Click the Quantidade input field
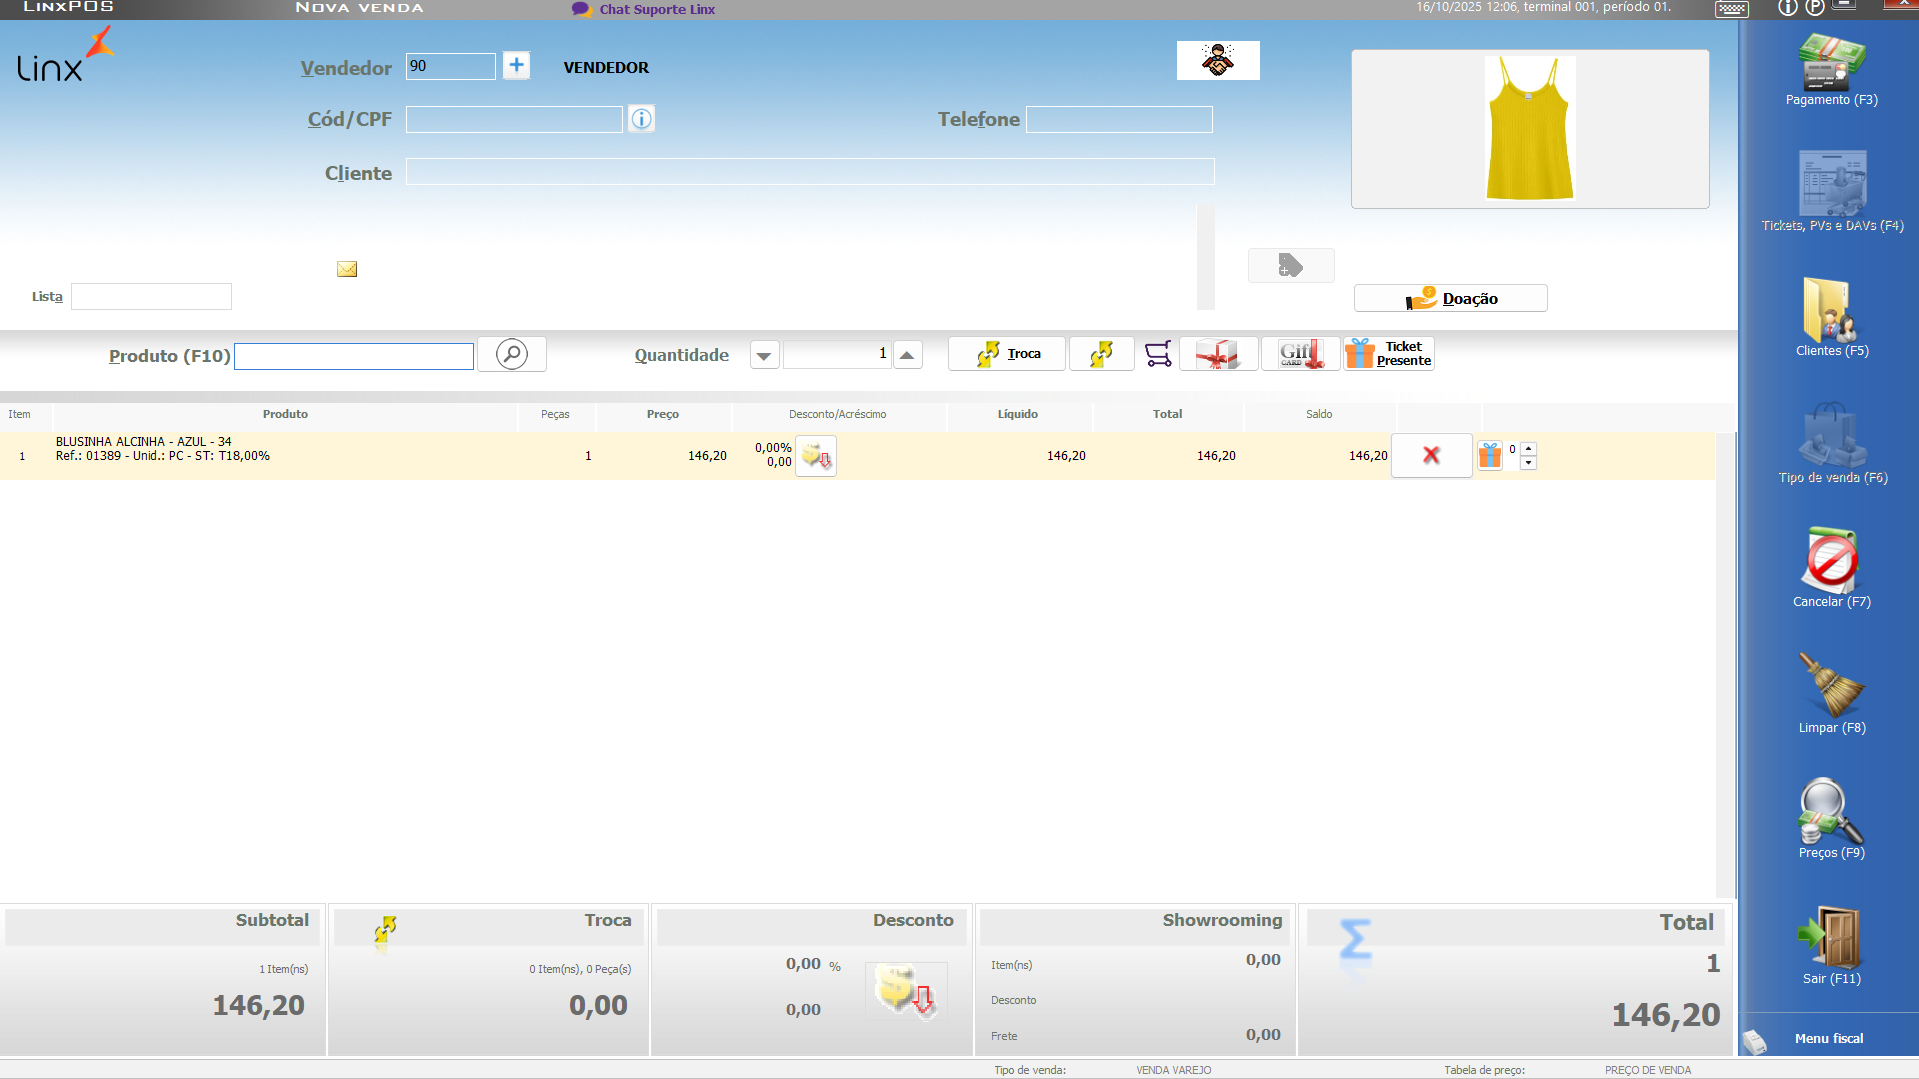1919x1079 pixels. (837, 354)
